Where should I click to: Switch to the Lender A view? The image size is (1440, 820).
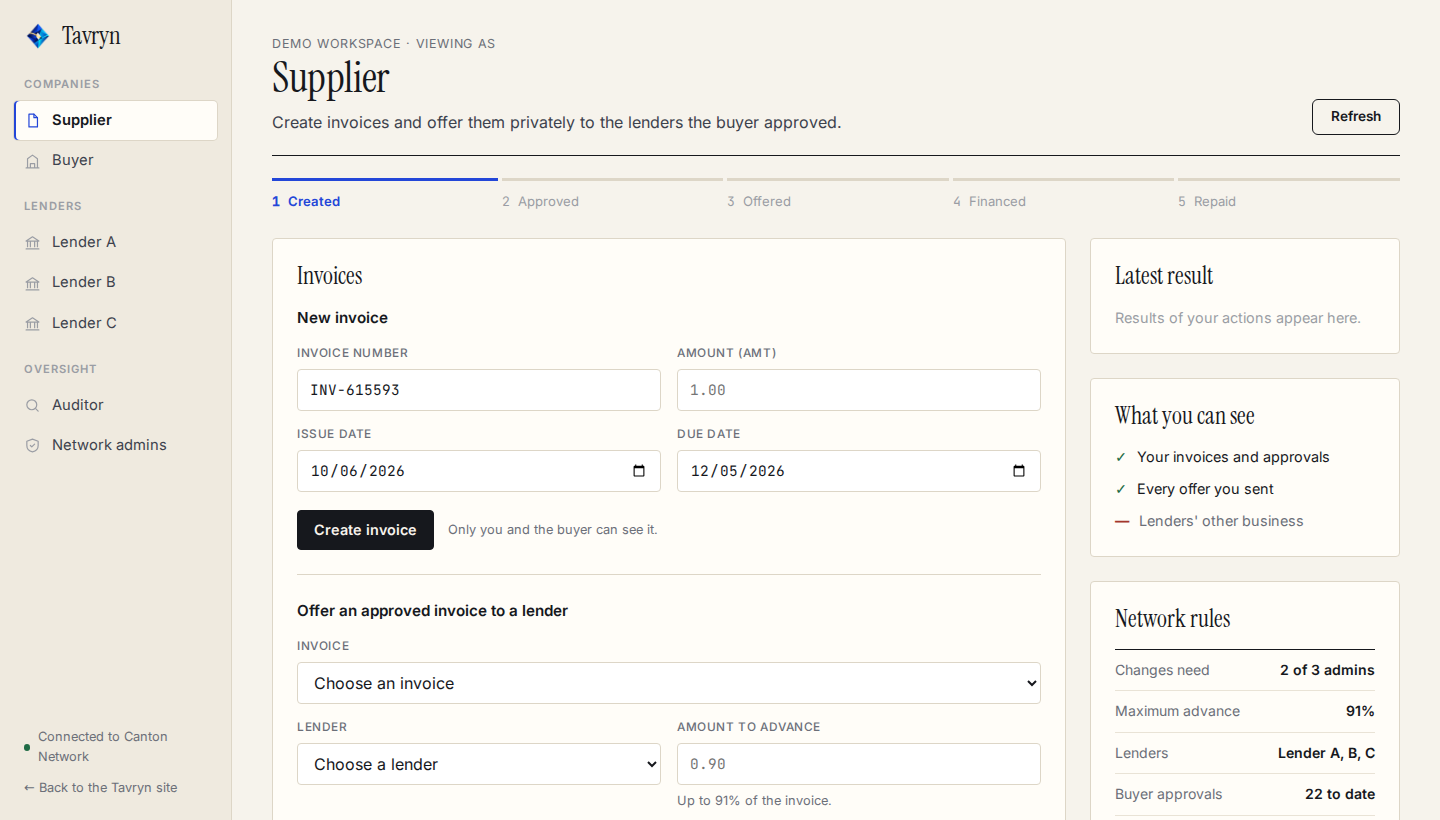pos(116,242)
